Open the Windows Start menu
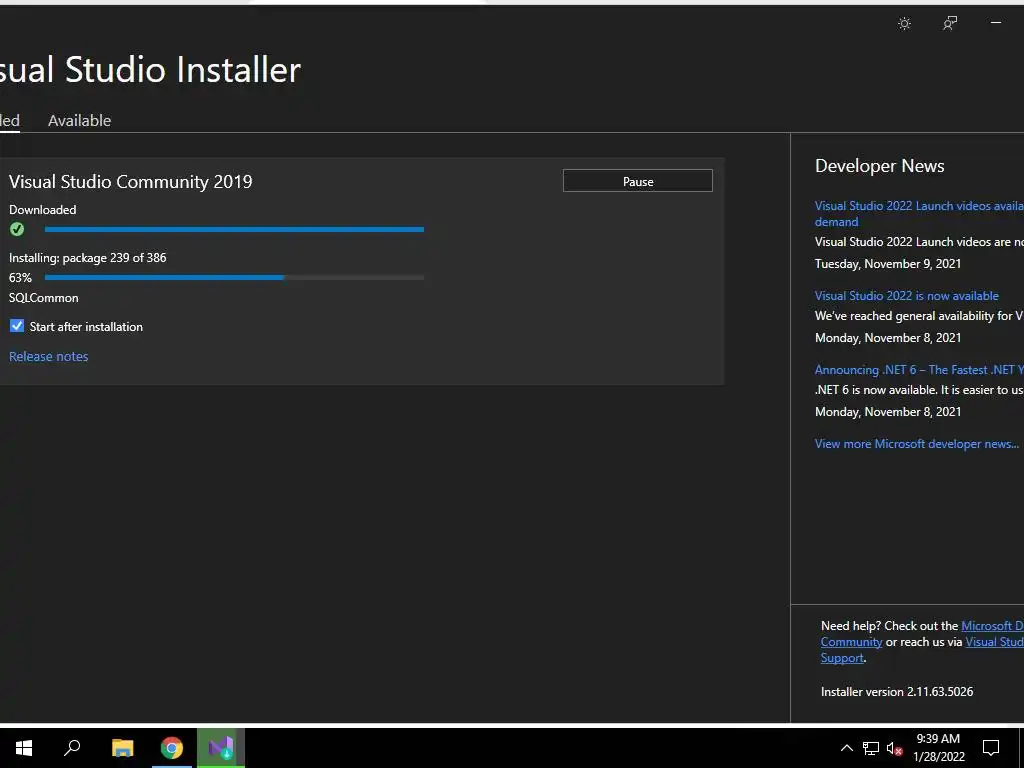 (24, 747)
